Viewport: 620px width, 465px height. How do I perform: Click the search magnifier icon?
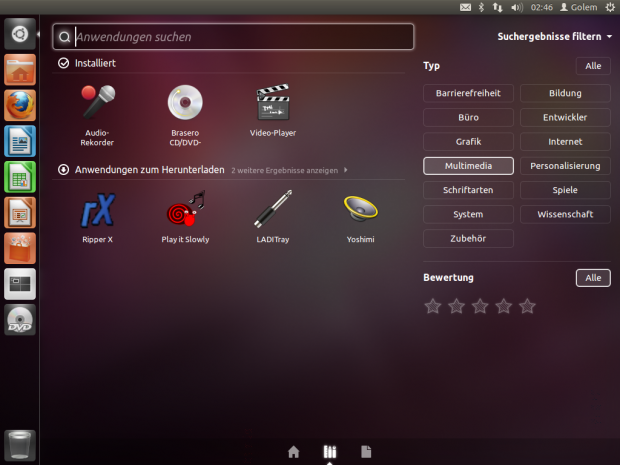[64, 37]
